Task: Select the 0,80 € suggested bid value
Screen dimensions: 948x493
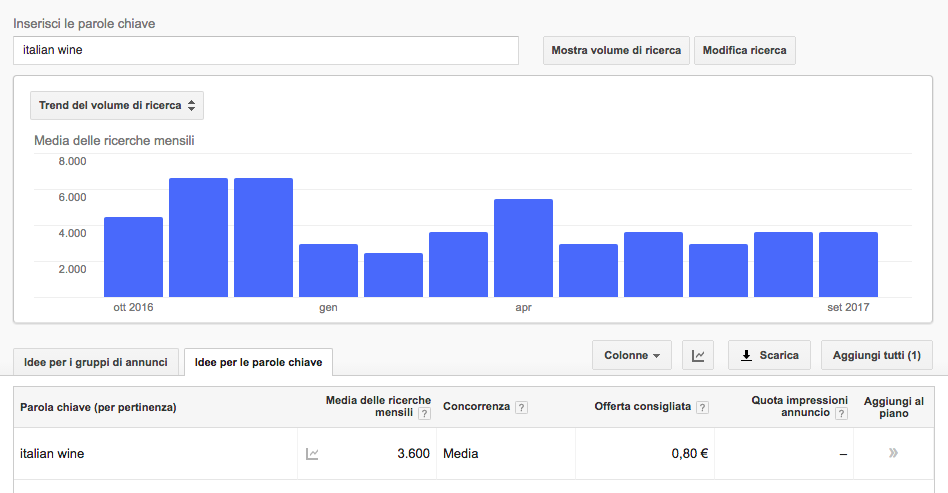Action: click(690, 454)
